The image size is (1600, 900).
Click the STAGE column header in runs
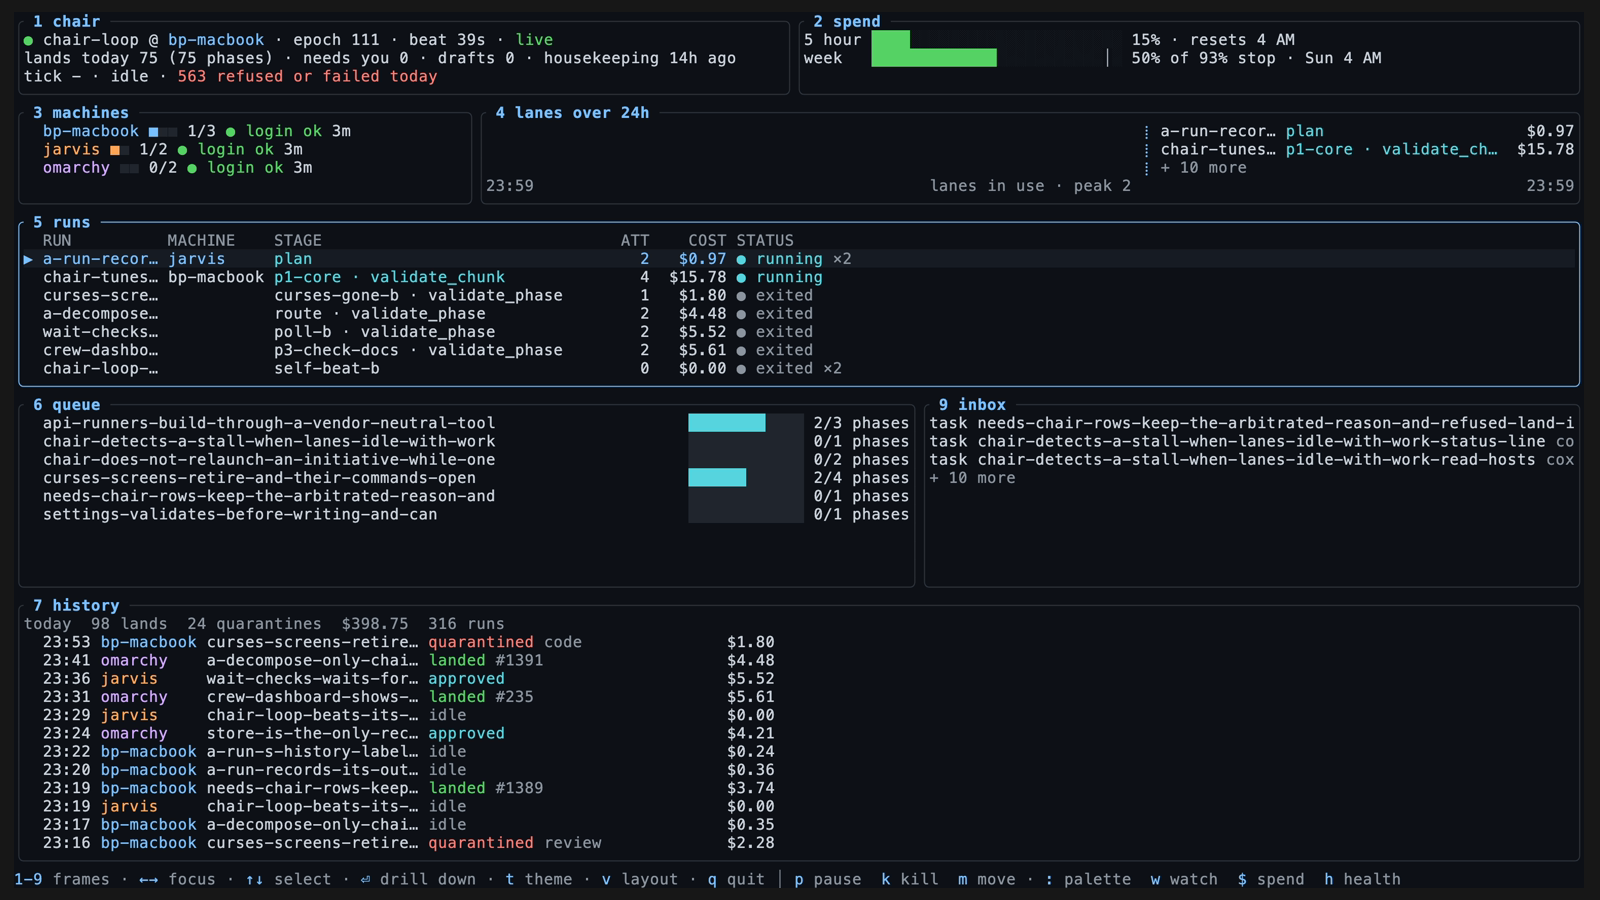click(298, 241)
